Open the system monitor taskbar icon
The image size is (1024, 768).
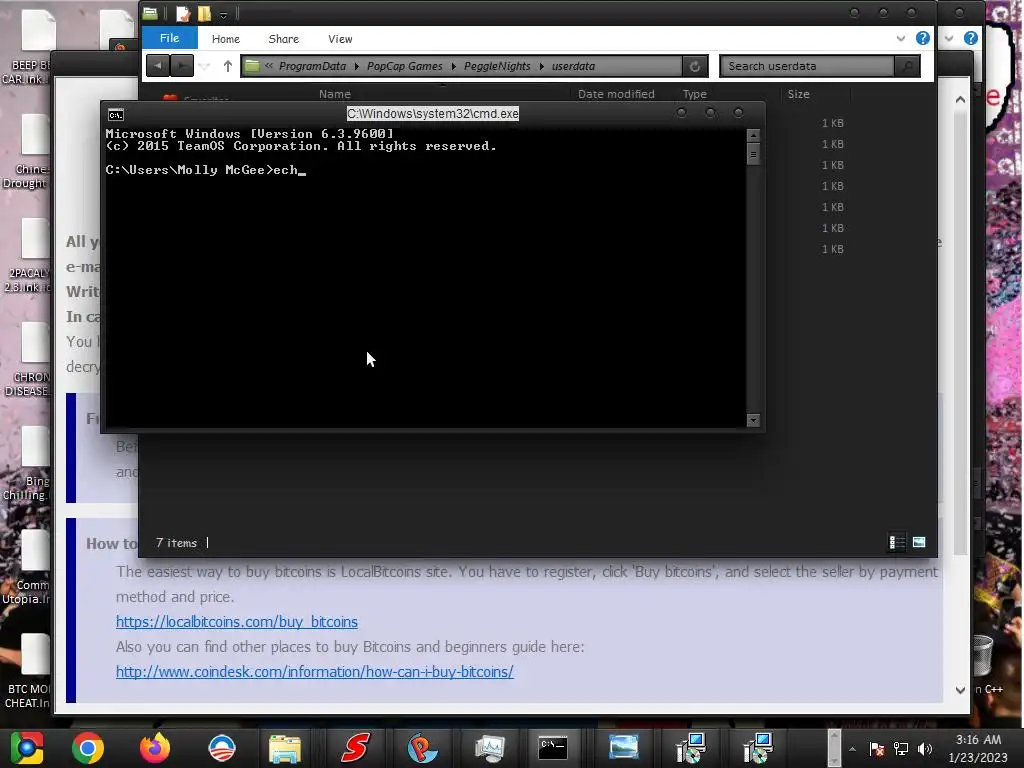point(490,748)
